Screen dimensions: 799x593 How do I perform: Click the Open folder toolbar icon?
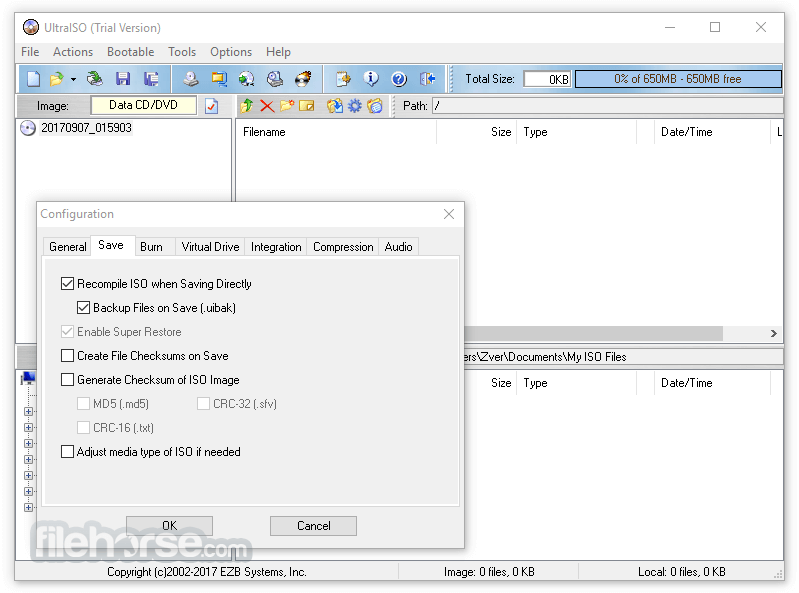tap(57, 79)
